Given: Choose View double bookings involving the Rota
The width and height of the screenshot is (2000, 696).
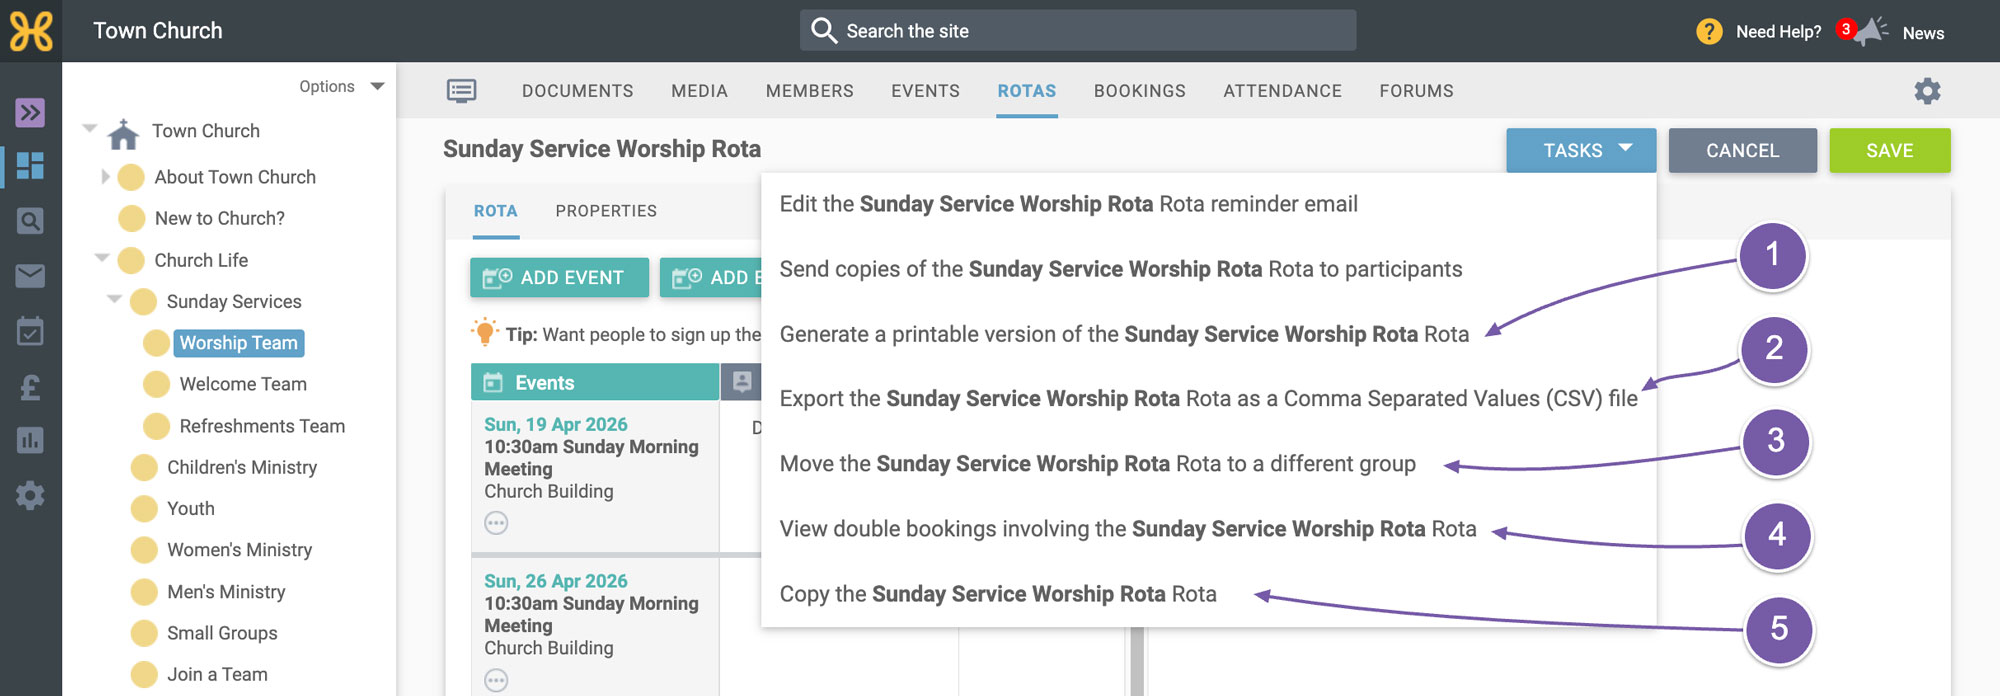Looking at the screenshot, I should coord(1127,529).
